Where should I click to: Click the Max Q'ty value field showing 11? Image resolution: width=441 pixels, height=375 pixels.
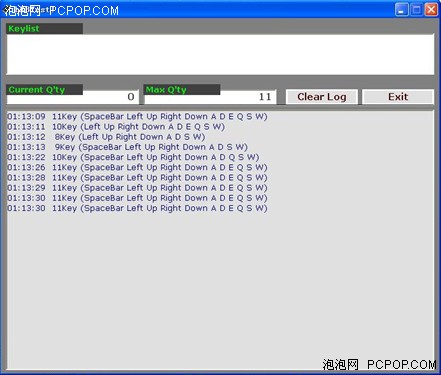(x=210, y=97)
